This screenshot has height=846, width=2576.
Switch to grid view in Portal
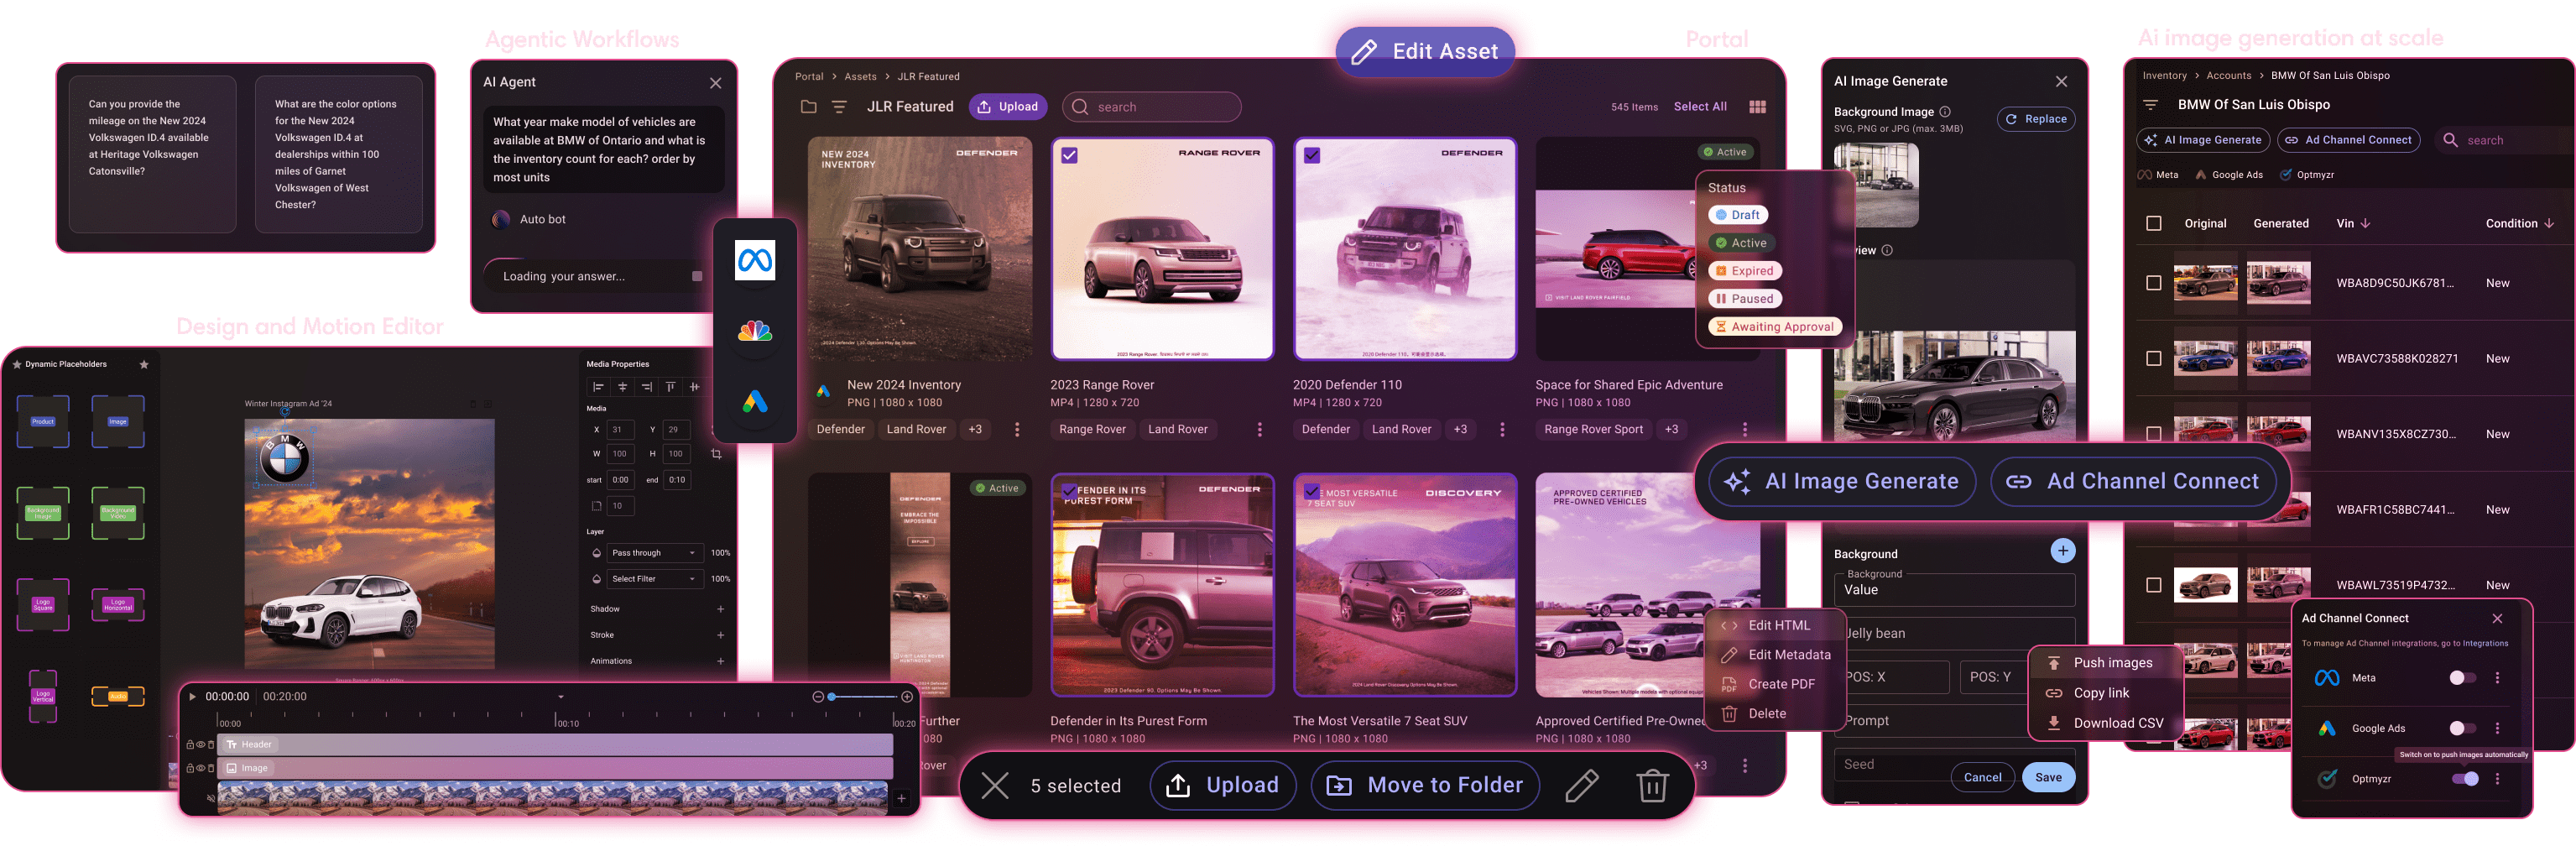[x=1757, y=107]
